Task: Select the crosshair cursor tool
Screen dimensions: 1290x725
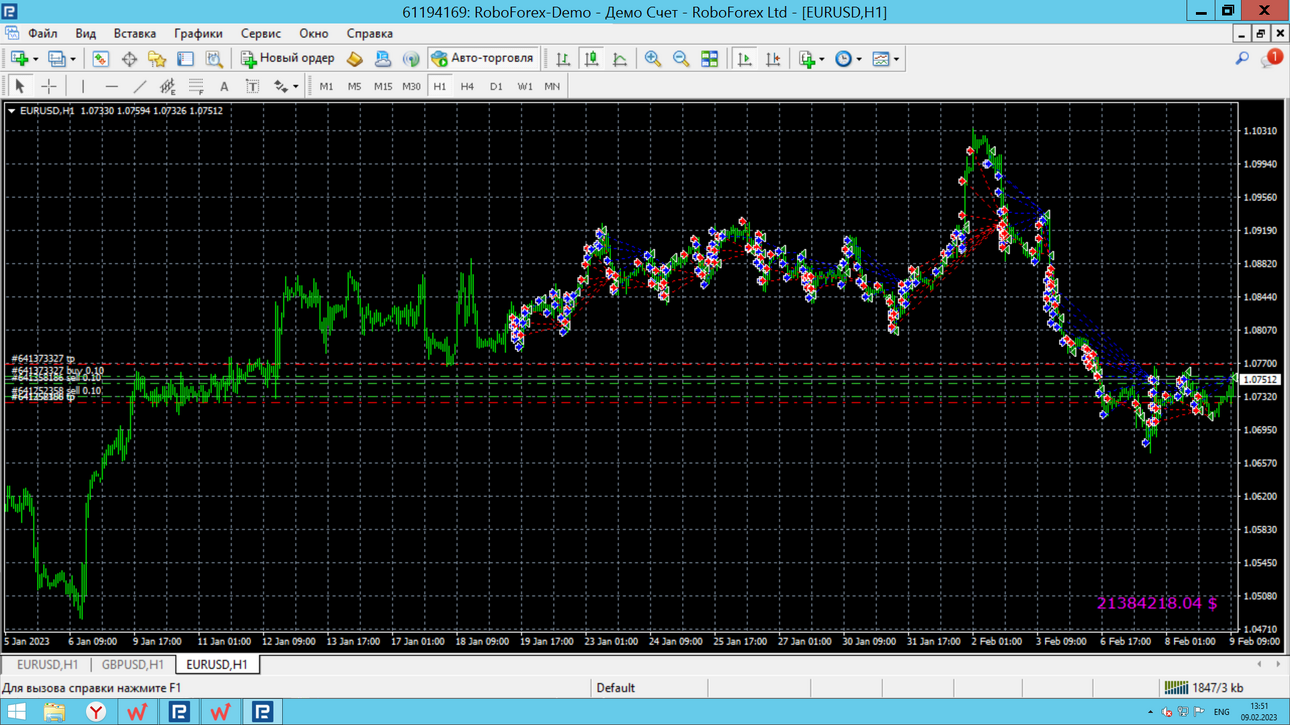Action: 48,86
